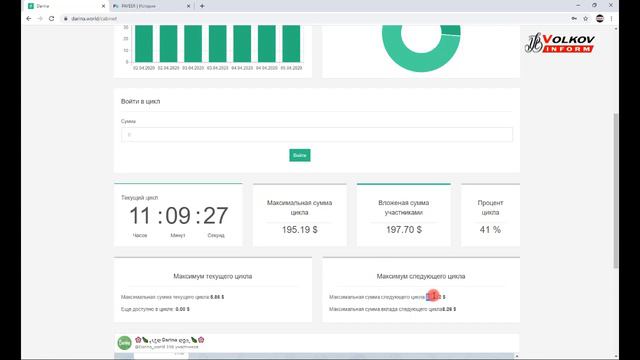
Task: Click the Еще доступно в цикле line
Action: click(155, 309)
